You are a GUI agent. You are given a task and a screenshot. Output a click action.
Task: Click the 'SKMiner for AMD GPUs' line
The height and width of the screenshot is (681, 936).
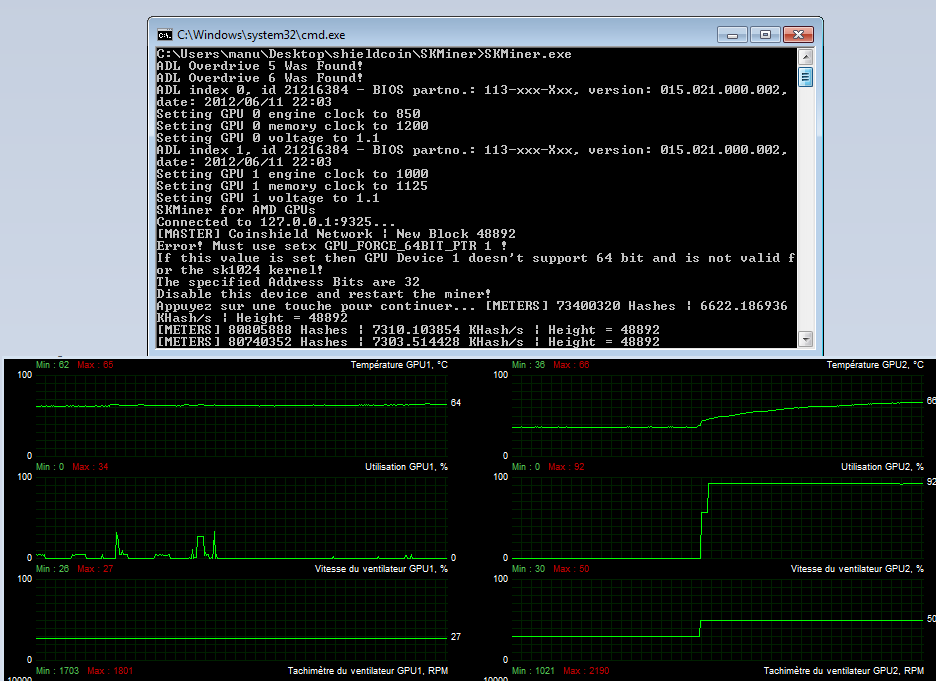(x=236, y=210)
